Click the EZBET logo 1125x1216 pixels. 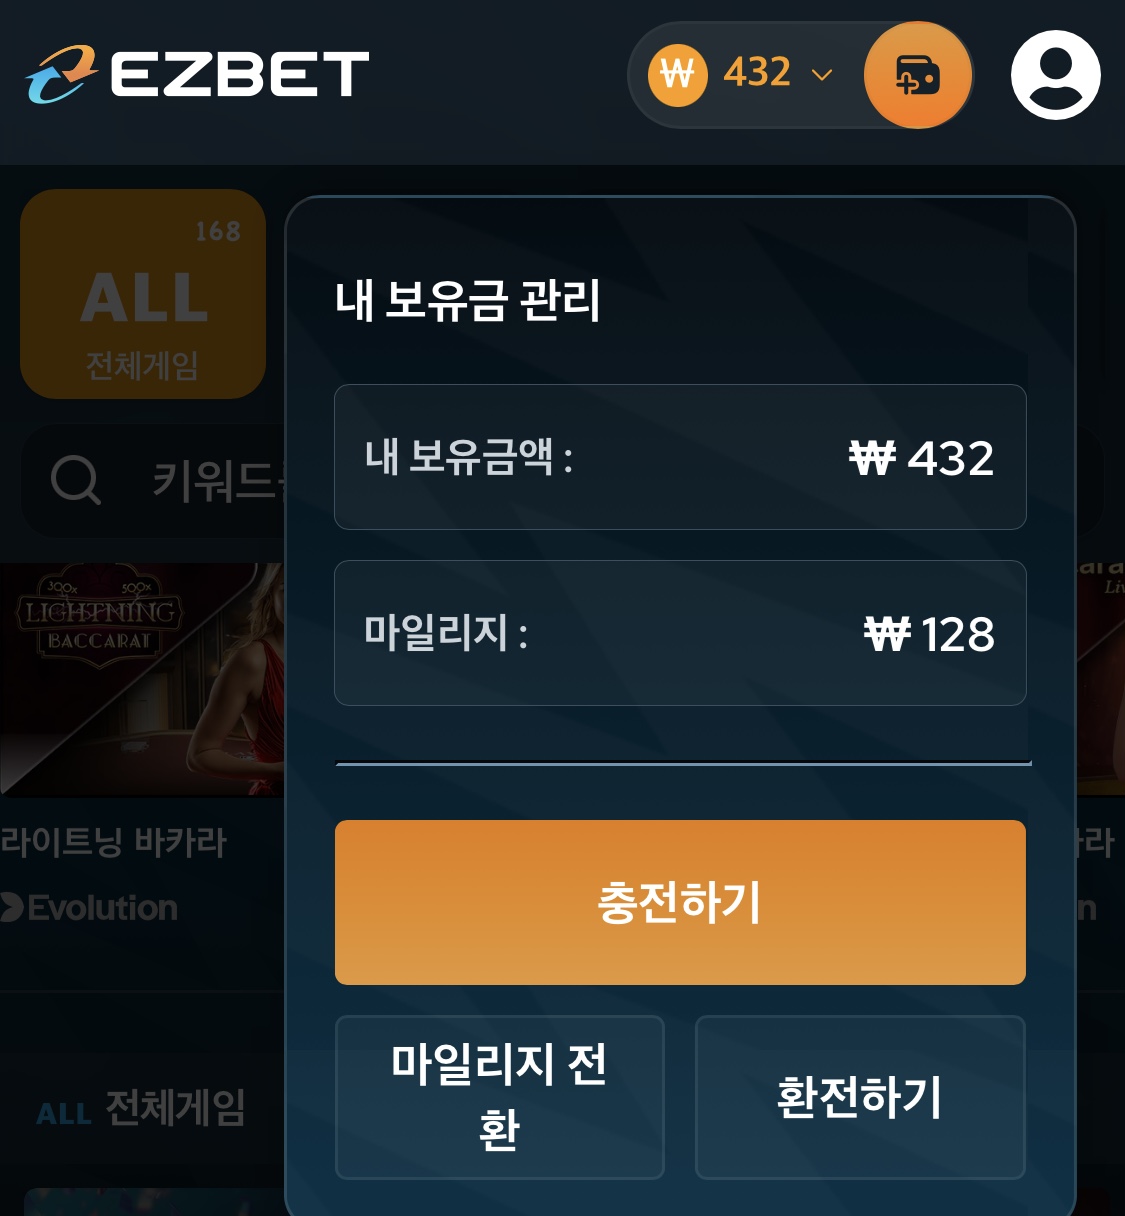pos(197,74)
